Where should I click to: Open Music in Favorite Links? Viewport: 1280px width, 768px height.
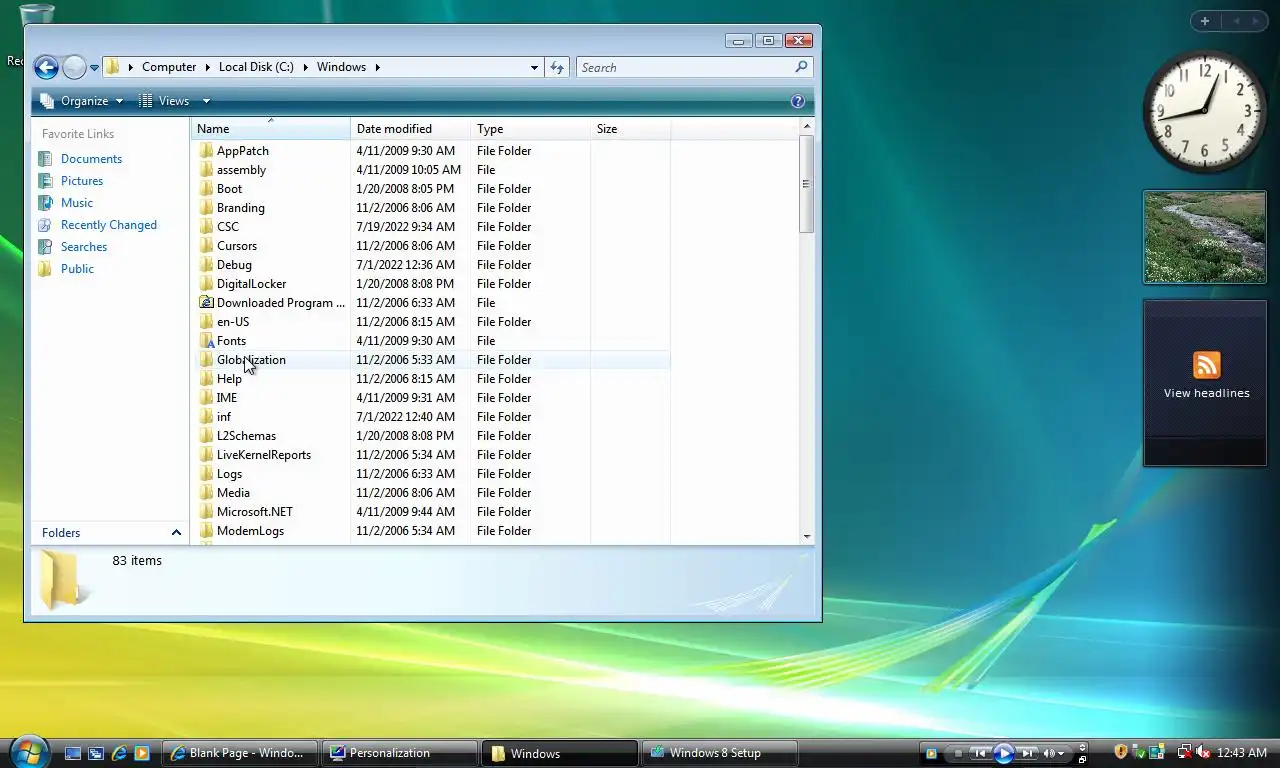point(77,203)
